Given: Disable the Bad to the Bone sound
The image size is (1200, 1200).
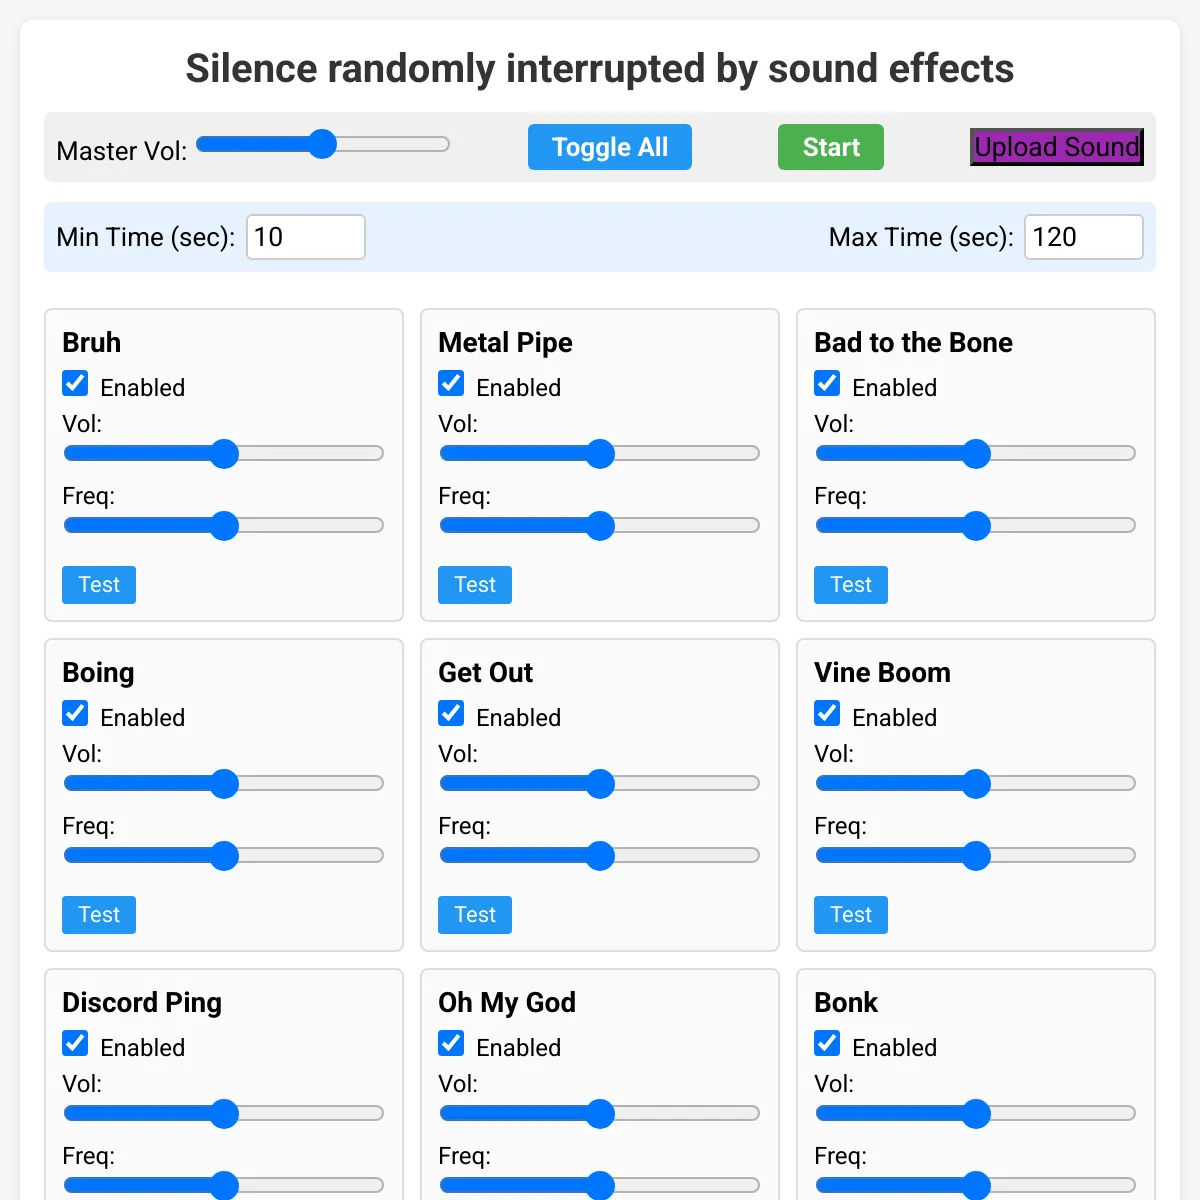Looking at the screenshot, I should point(827,383).
